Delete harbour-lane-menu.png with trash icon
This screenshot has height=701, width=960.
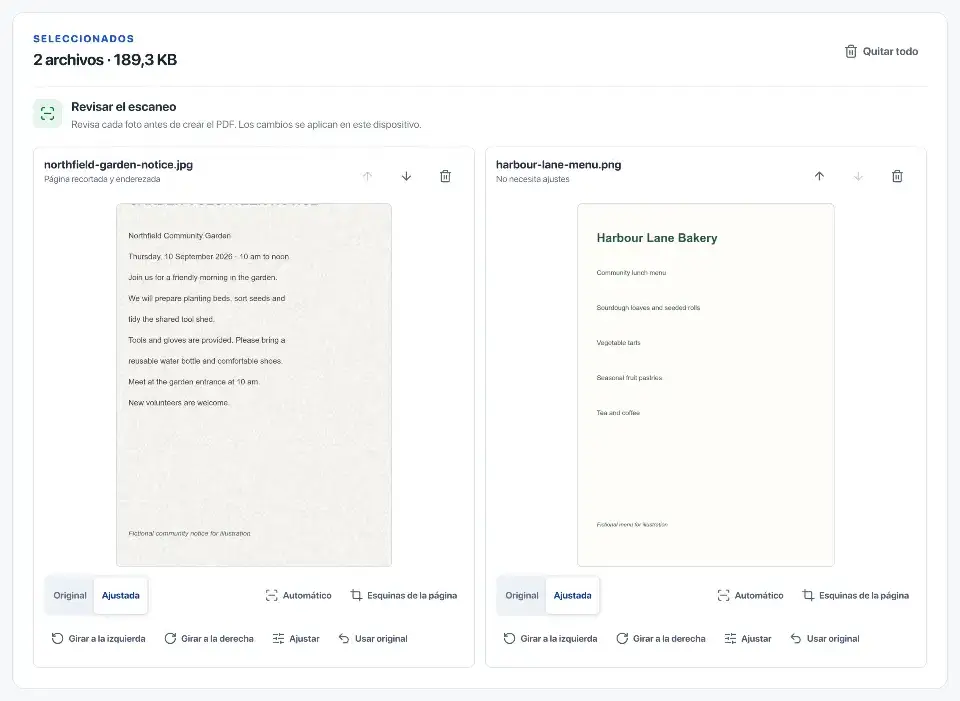(x=898, y=176)
